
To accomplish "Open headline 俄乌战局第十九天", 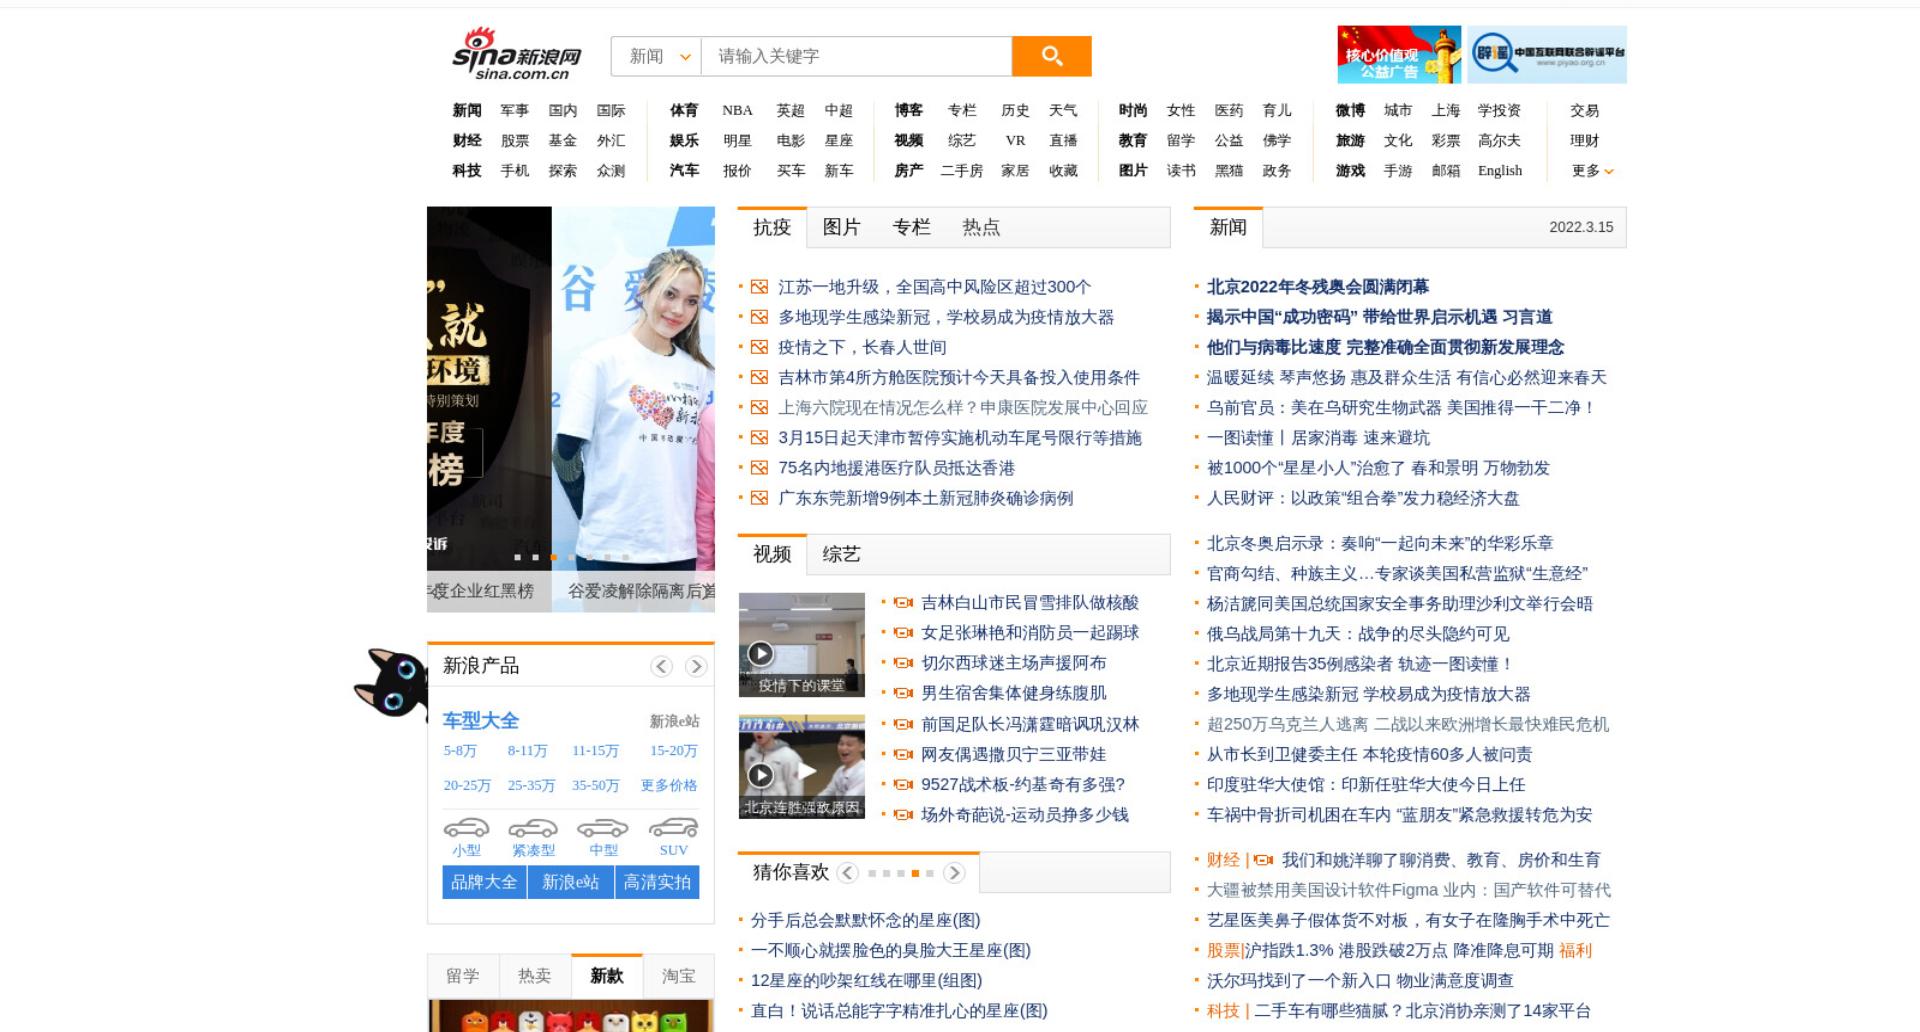I will coord(1358,634).
